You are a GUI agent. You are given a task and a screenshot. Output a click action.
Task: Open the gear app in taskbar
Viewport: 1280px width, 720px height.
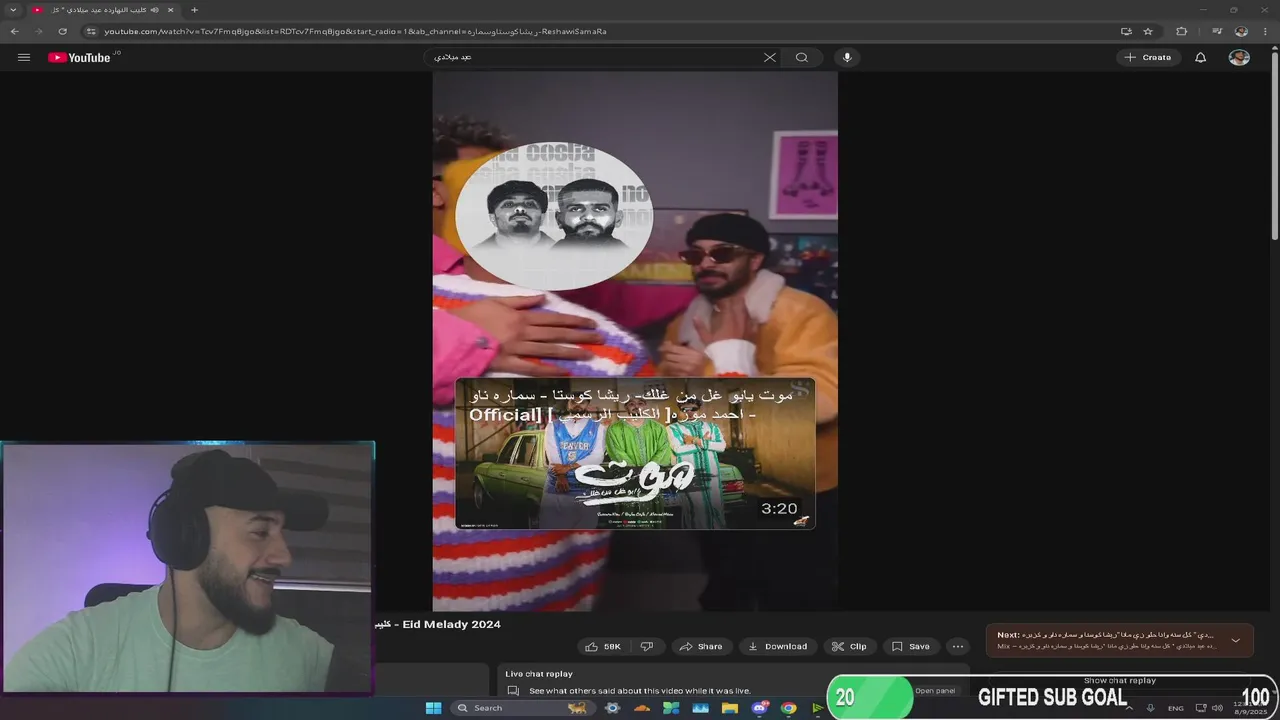(x=613, y=708)
